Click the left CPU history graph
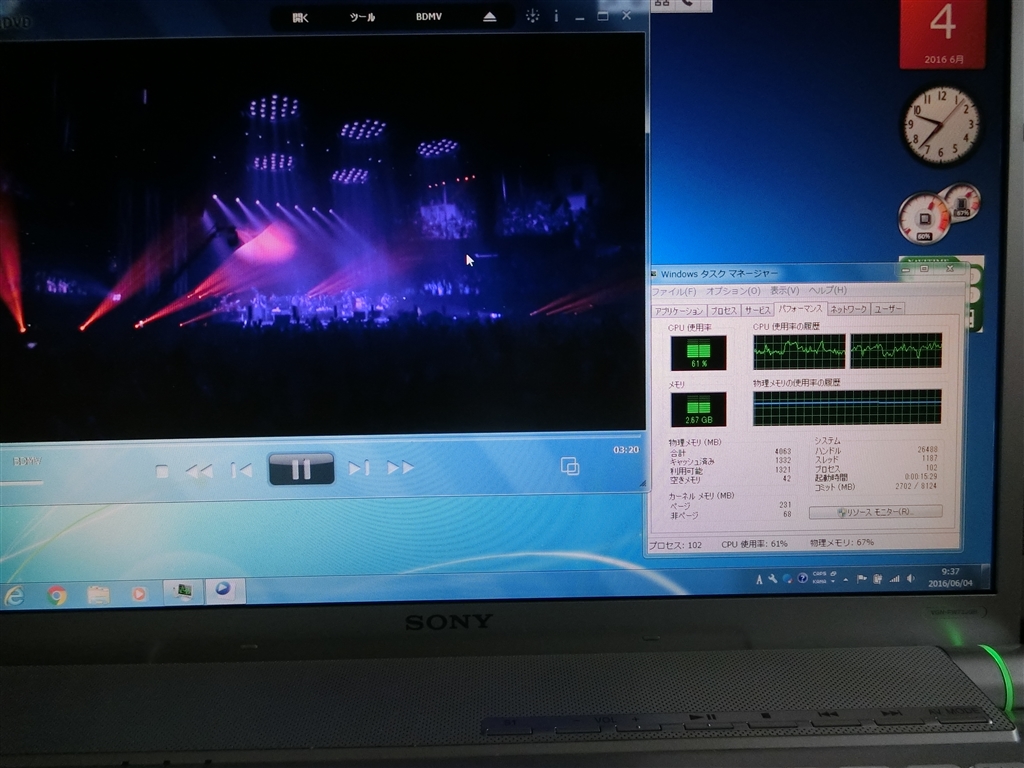 (799, 351)
